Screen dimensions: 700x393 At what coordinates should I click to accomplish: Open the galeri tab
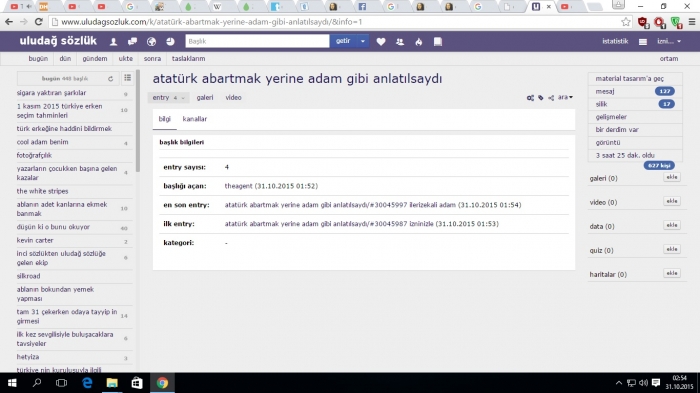(x=205, y=97)
